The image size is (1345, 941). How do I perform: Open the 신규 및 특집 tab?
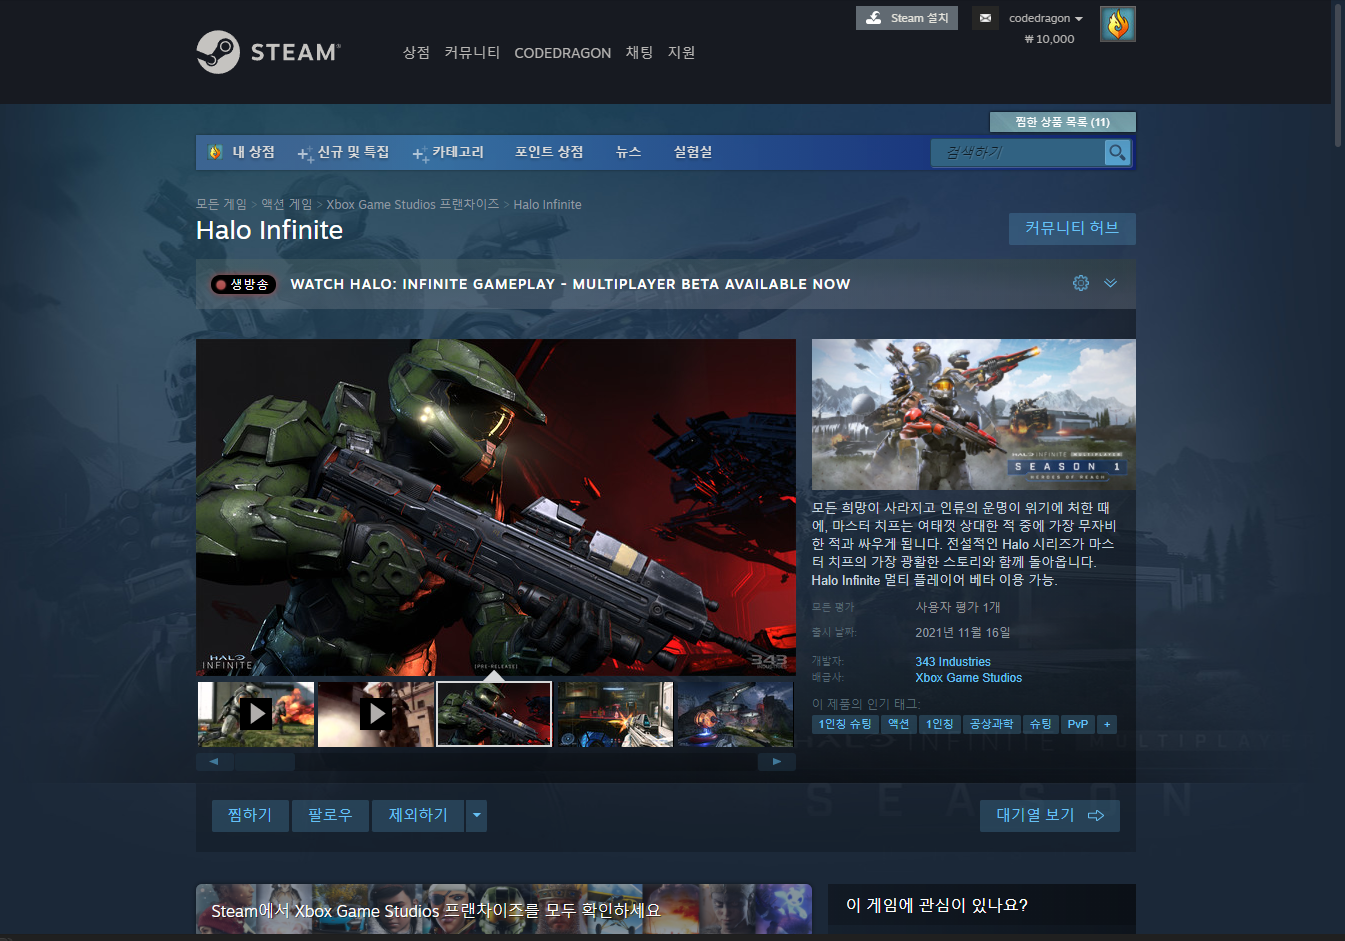343,152
